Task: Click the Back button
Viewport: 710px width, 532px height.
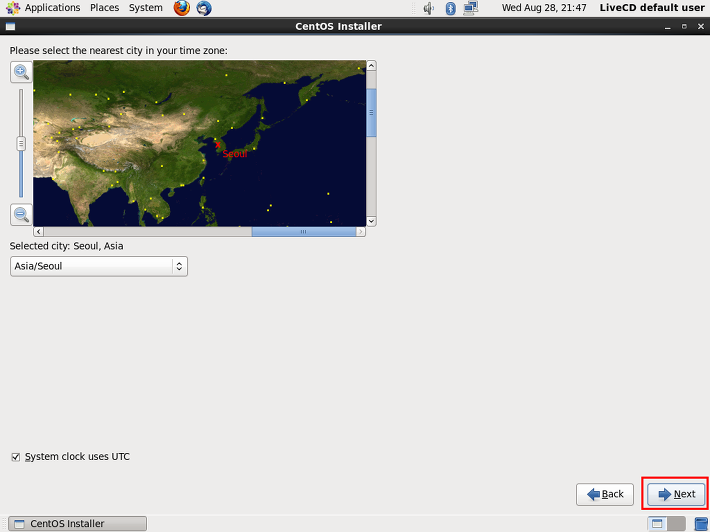Action: pos(604,494)
